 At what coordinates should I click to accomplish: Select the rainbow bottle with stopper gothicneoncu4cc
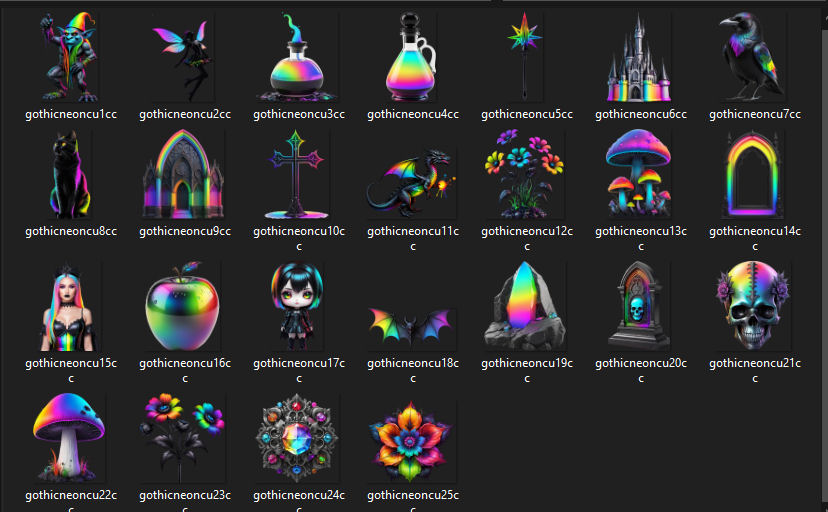[411, 57]
